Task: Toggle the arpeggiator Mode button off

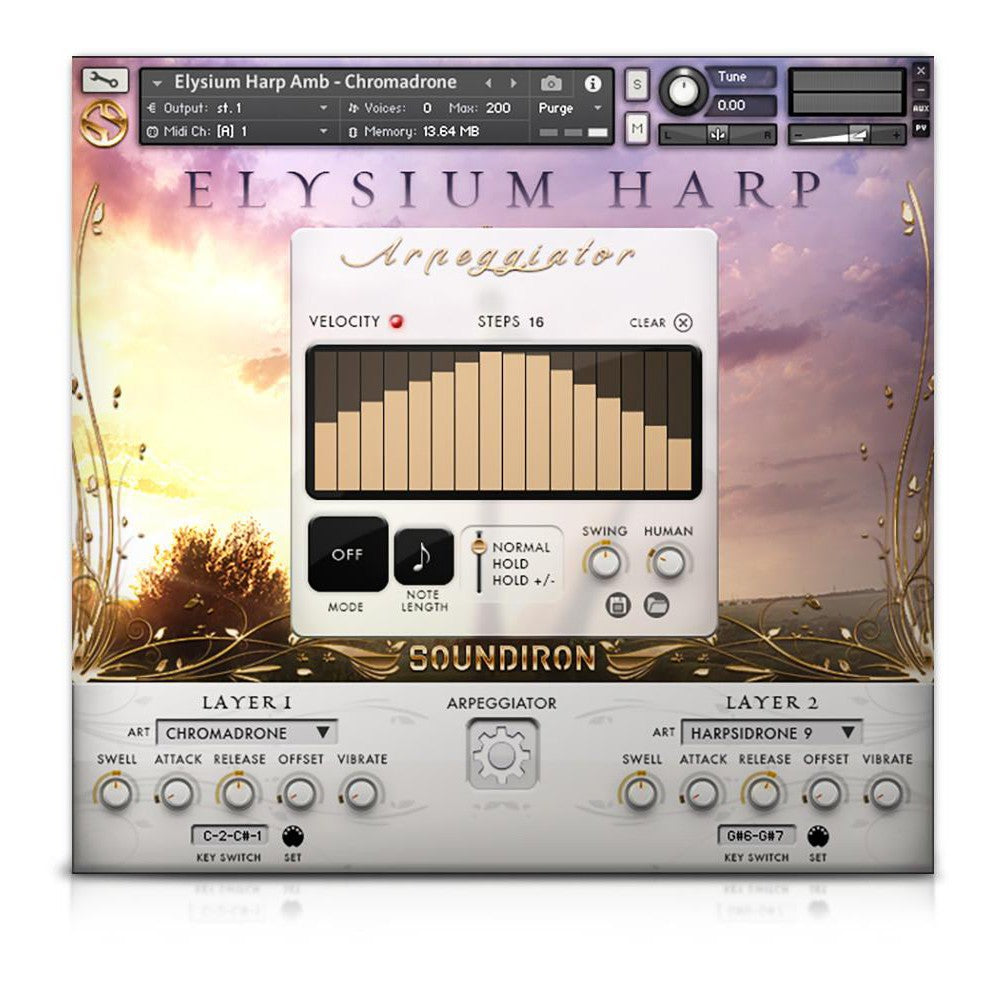Action: 346,555
